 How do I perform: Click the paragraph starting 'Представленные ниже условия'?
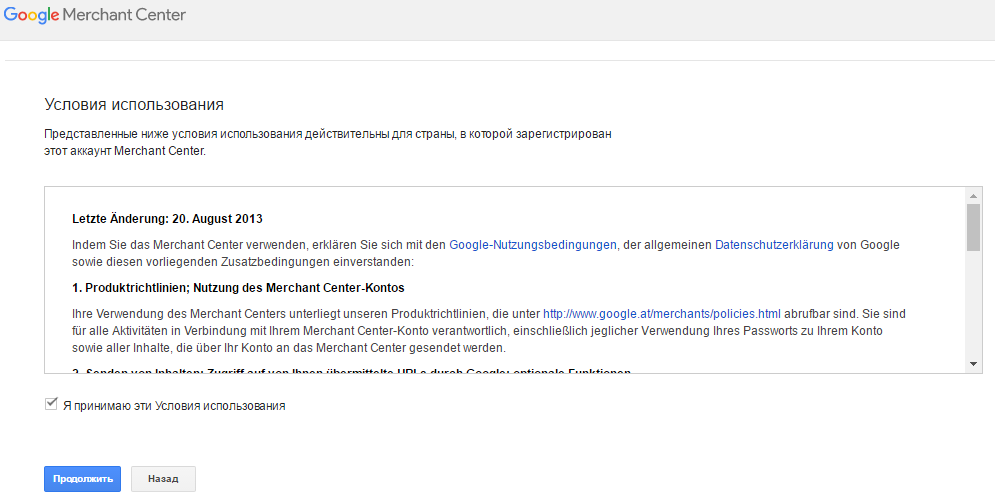328,143
